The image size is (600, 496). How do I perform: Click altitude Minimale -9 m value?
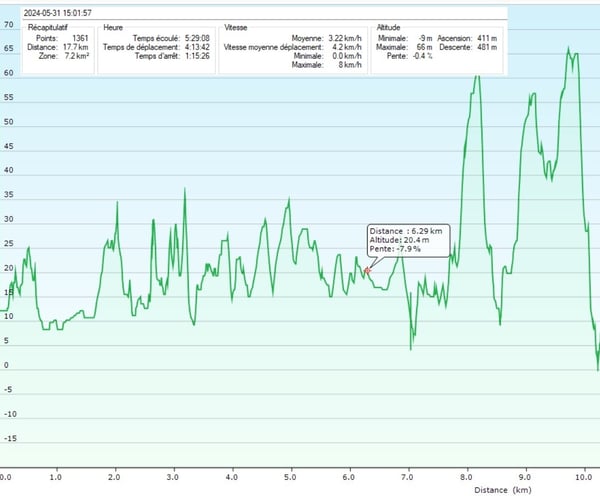426,38
